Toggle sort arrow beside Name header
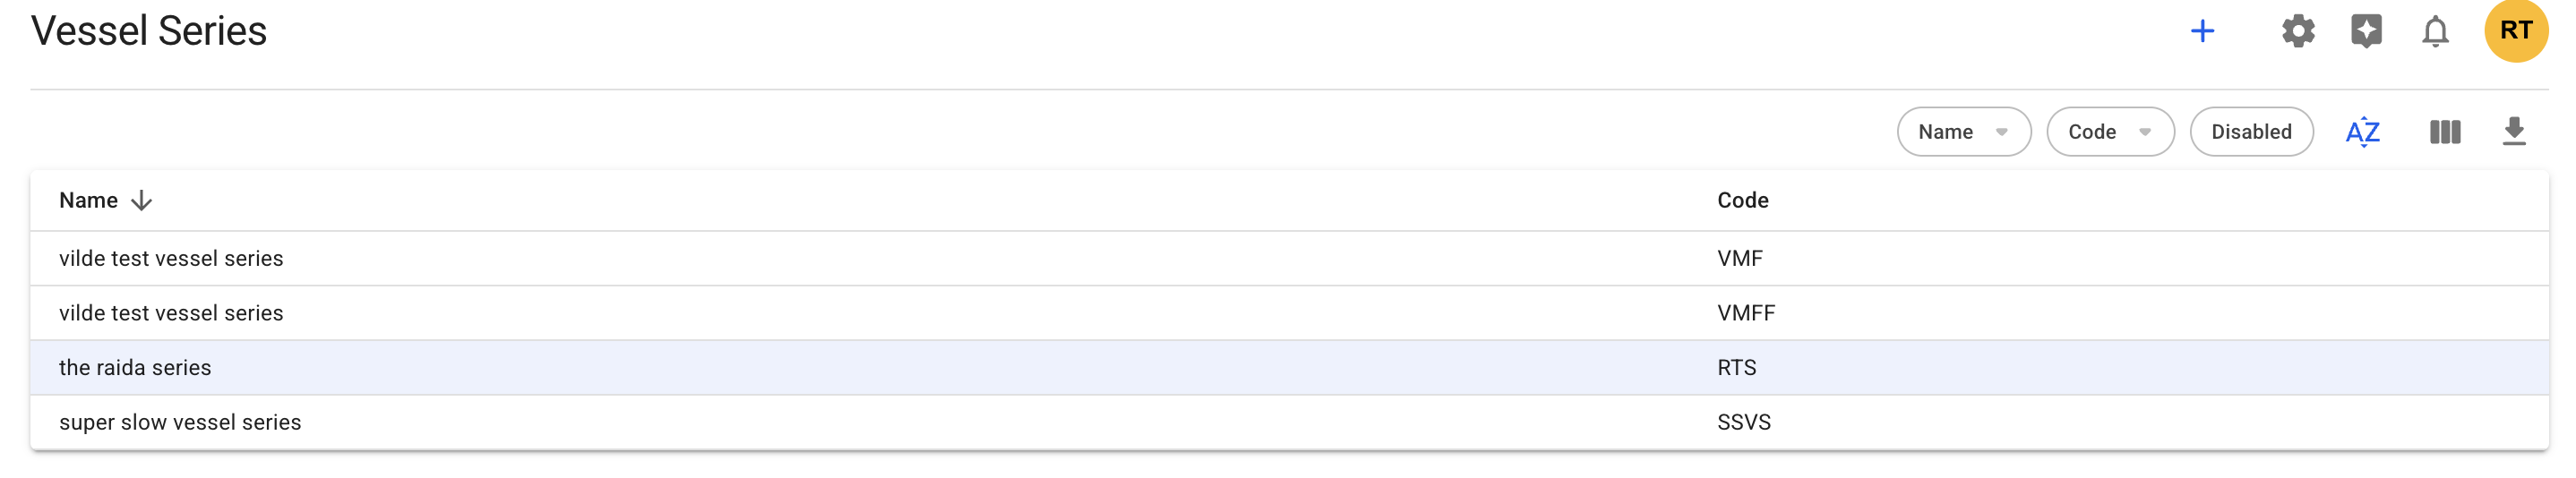 [x=142, y=201]
